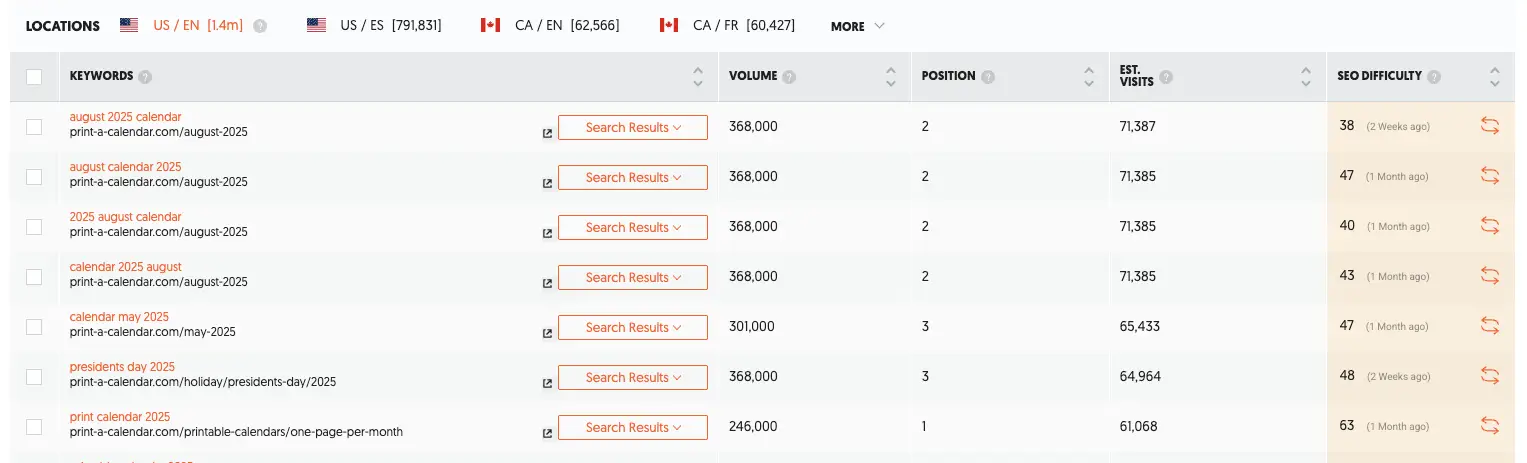Sort by Position column sort arrows
Viewport: 1527px width, 463px height.
click(x=1088, y=77)
